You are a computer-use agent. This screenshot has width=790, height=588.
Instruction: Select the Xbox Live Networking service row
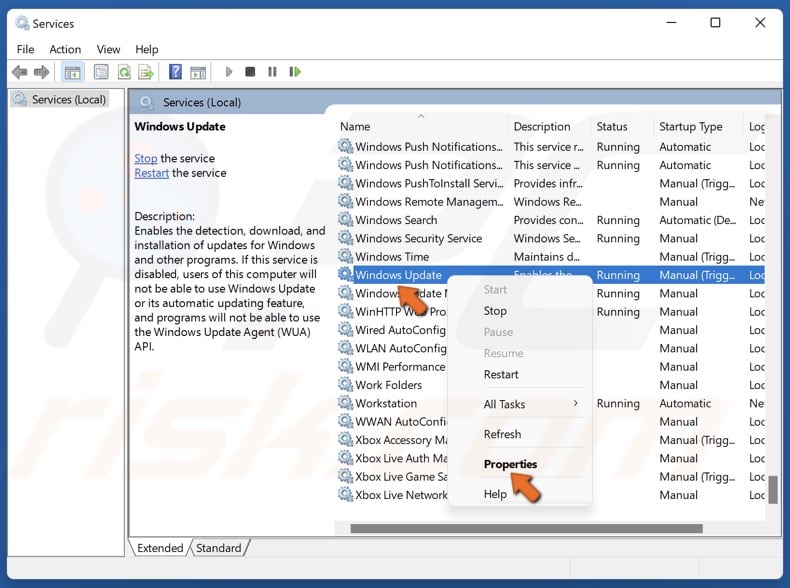coord(551,495)
